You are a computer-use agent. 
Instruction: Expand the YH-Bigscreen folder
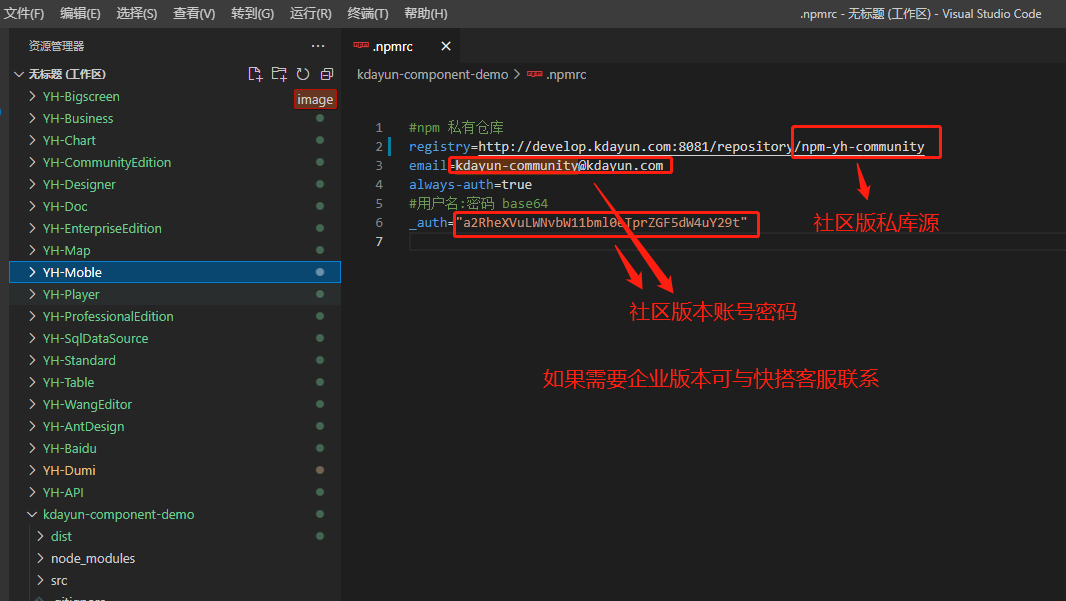(33, 97)
